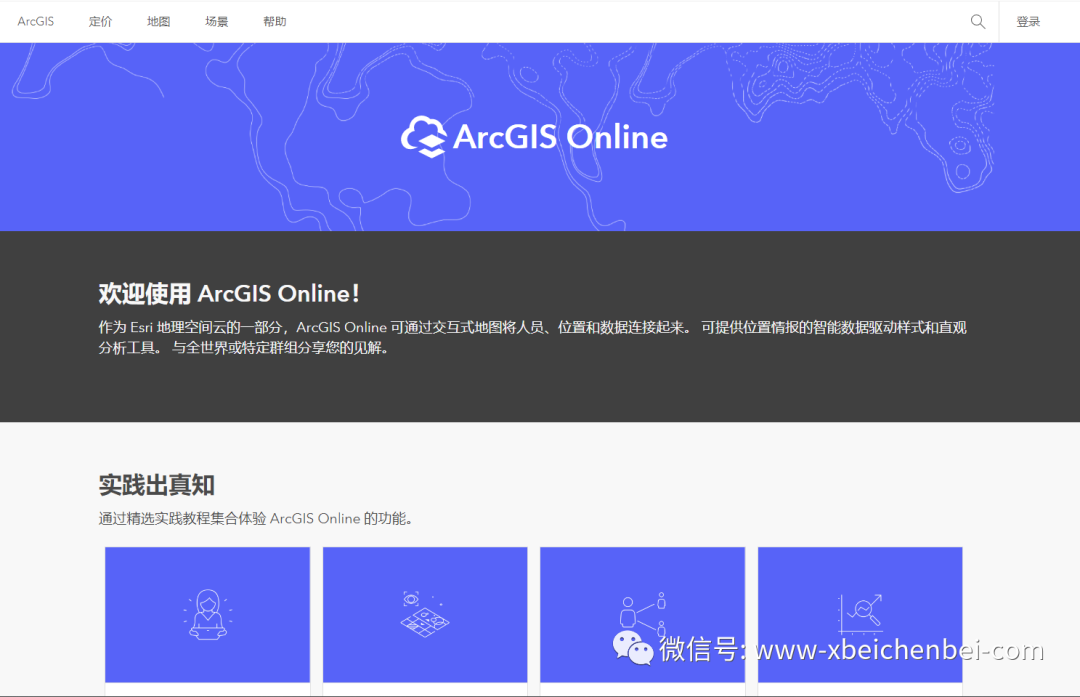Open the tutorial card with map-grid icon
Image resolution: width=1080 pixels, height=697 pixels.
point(425,614)
